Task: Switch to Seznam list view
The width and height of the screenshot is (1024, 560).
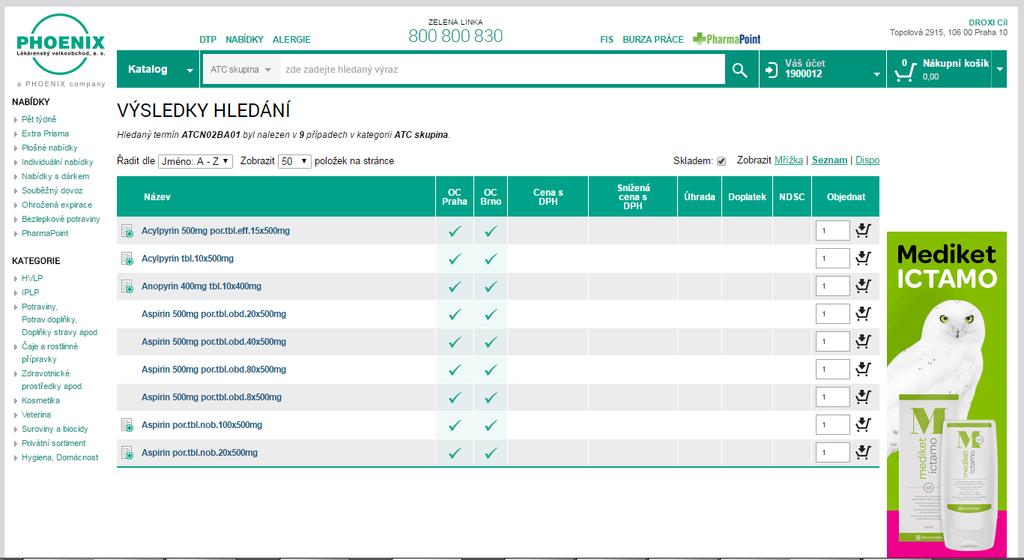Action: (829, 160)
